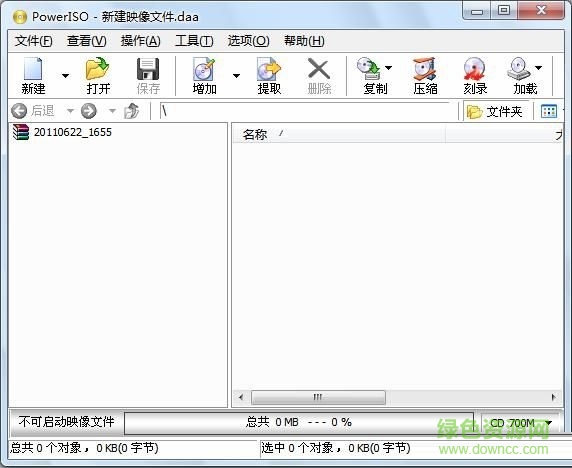This screenshot has height=468, width=572.
Task: Open the Help (帮助) menu
Action: [304, 41]
